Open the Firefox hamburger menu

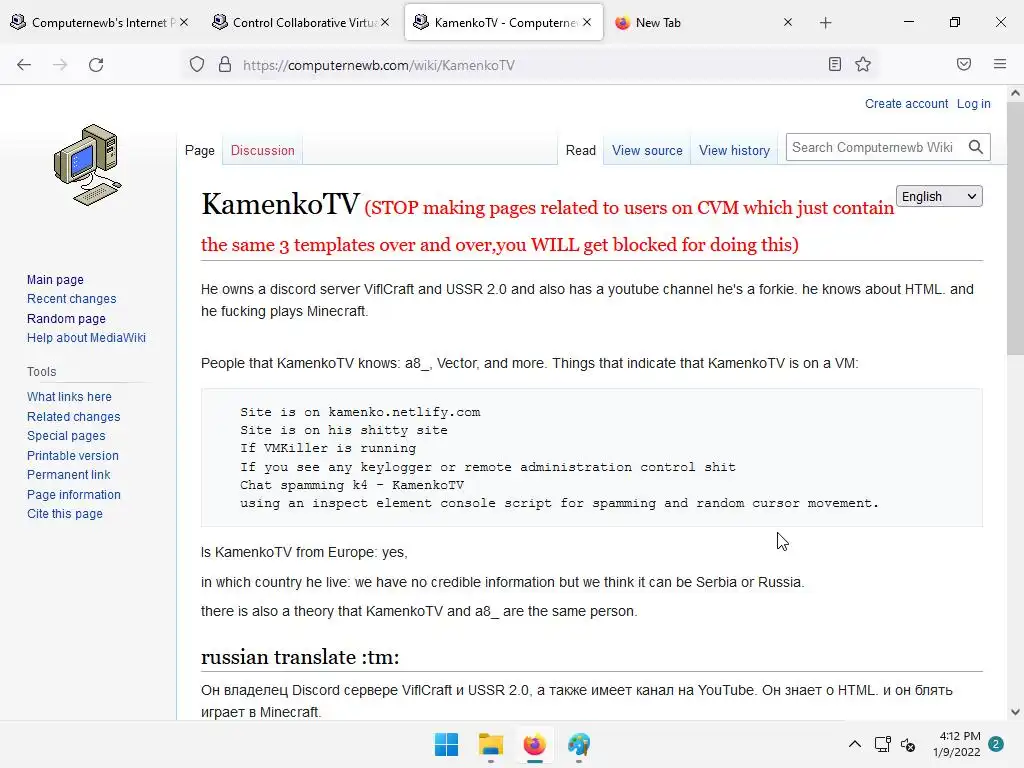coord(999,64)
